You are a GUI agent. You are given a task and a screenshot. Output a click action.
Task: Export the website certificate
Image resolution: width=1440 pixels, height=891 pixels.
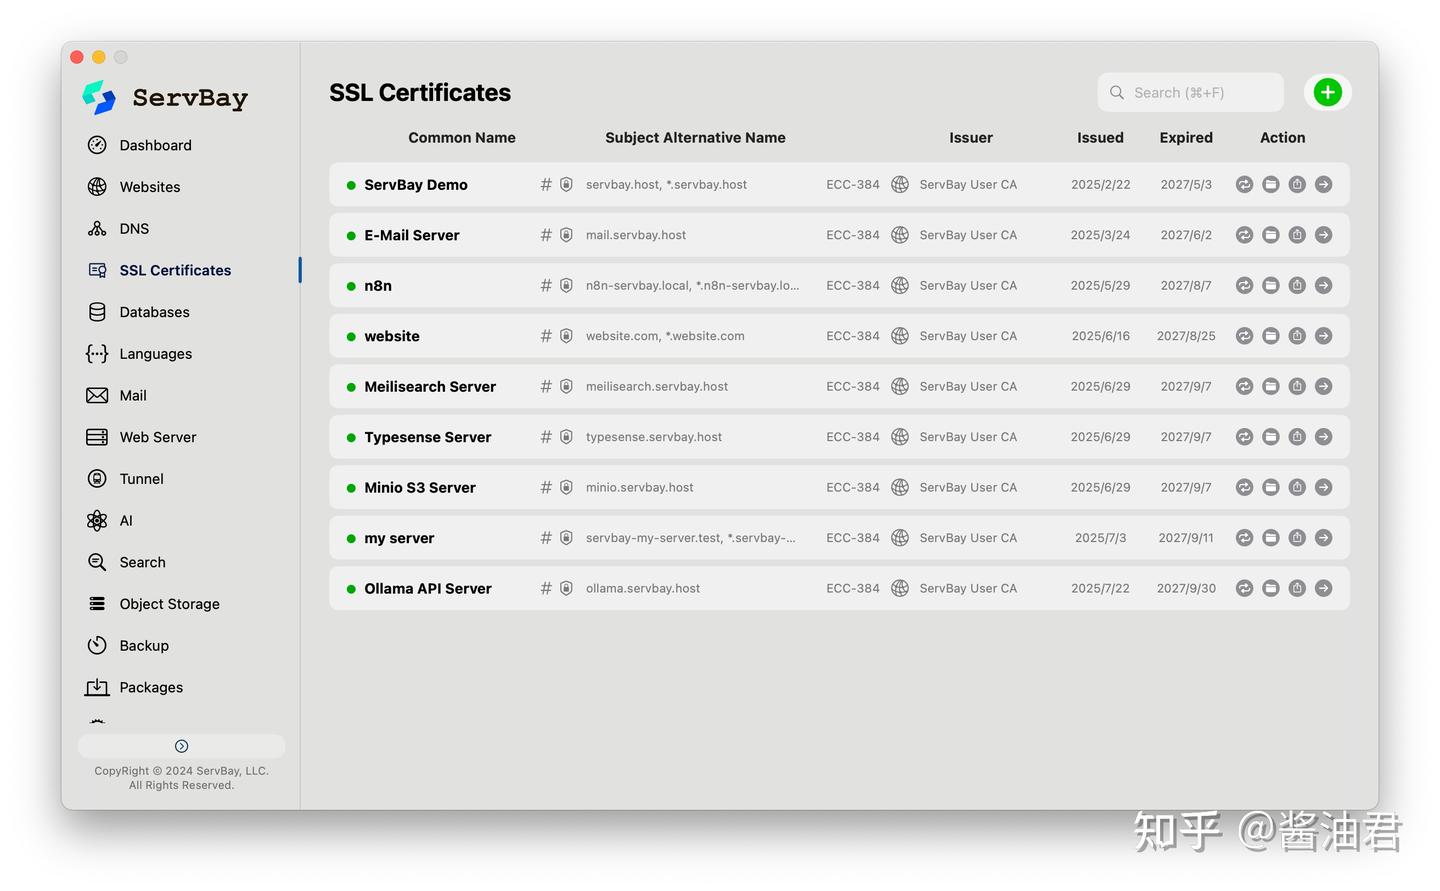coord(1297,336)
